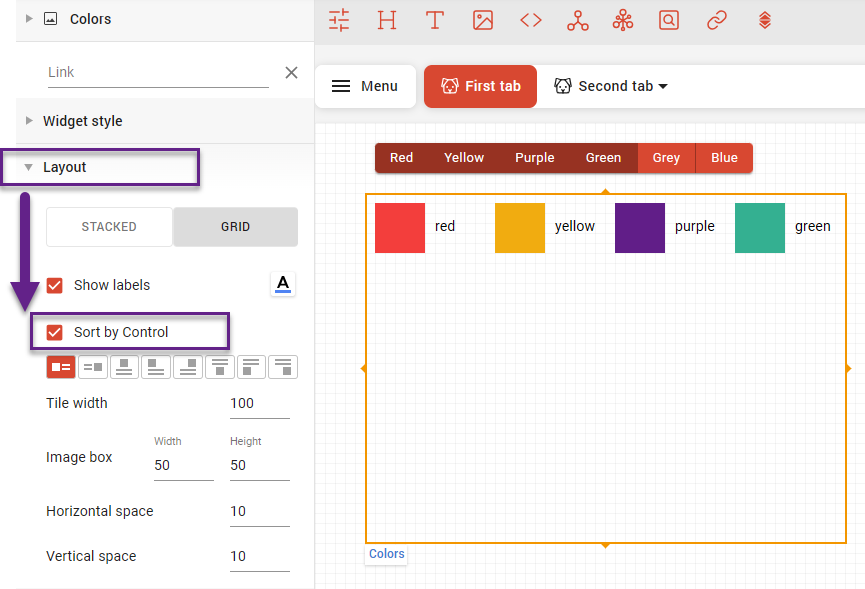Uncheck the Show labels checkbox
Screen dimensions: 865x589
coord(55,285)
